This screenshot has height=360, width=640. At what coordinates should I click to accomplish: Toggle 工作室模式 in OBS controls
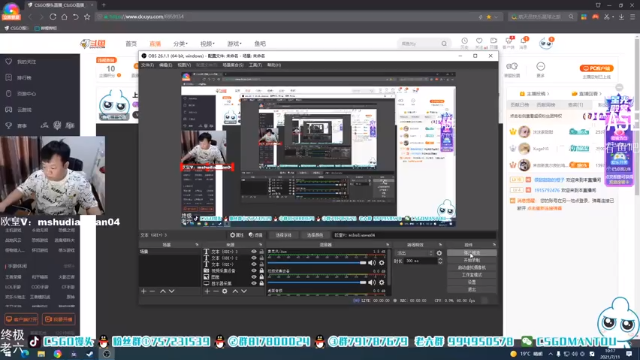click(x=472, y=275)
